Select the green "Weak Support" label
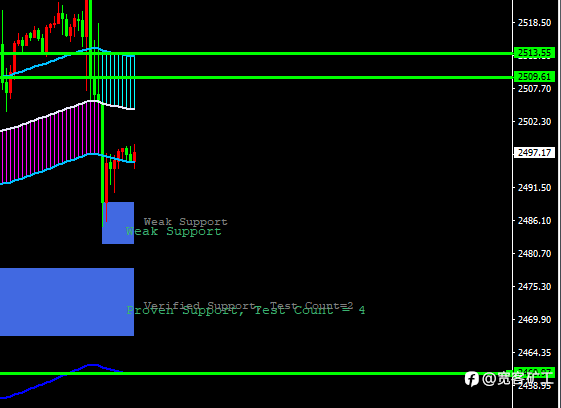Screen dimensions: 561x408 coord(174,231)
